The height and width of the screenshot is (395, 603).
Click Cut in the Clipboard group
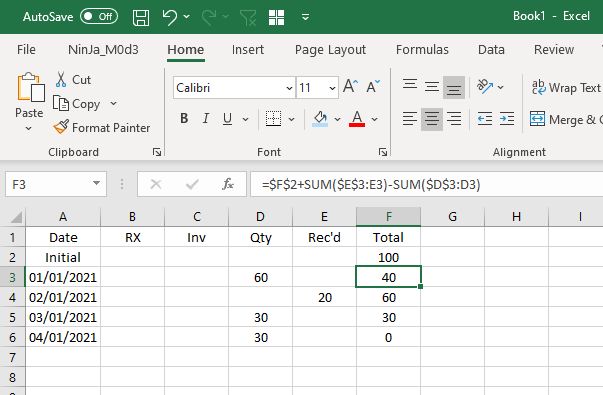tap(73, 80)
